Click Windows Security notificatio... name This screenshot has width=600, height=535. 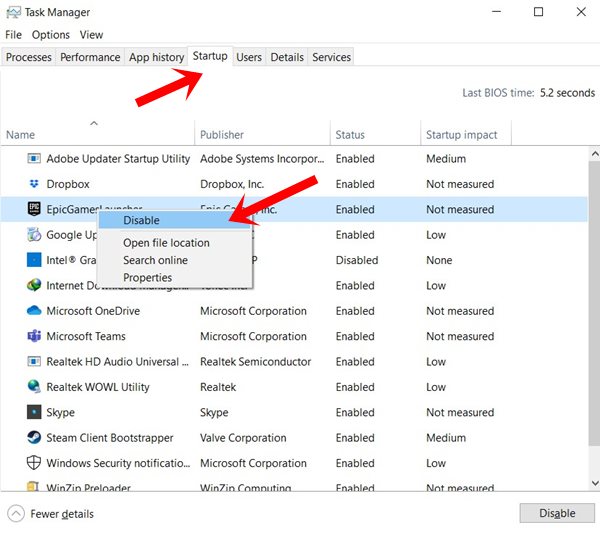(x=118, y=463)
